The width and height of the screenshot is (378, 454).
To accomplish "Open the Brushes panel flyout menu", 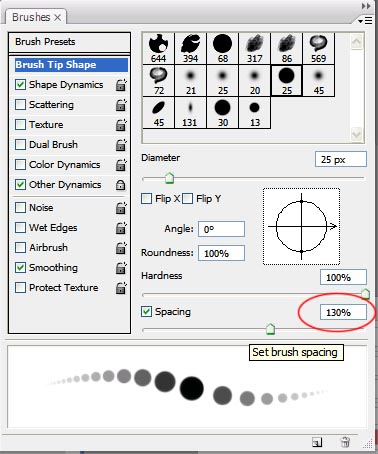I will [x=365, y=21].
